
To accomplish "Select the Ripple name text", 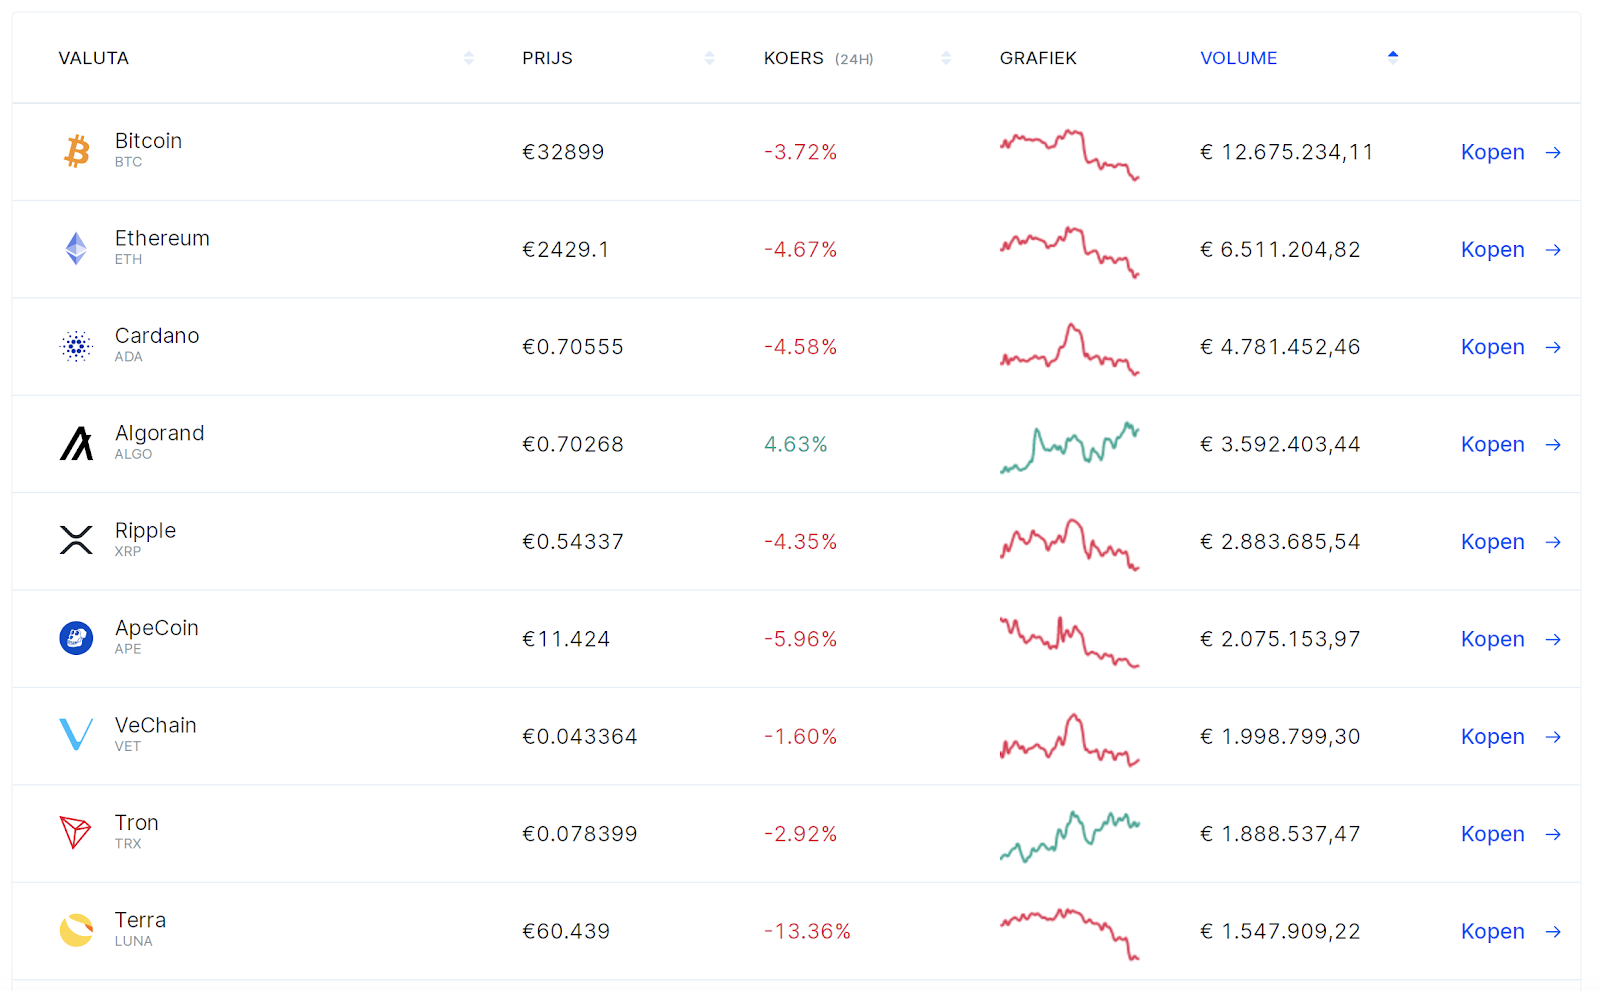I will coord(145,531).
